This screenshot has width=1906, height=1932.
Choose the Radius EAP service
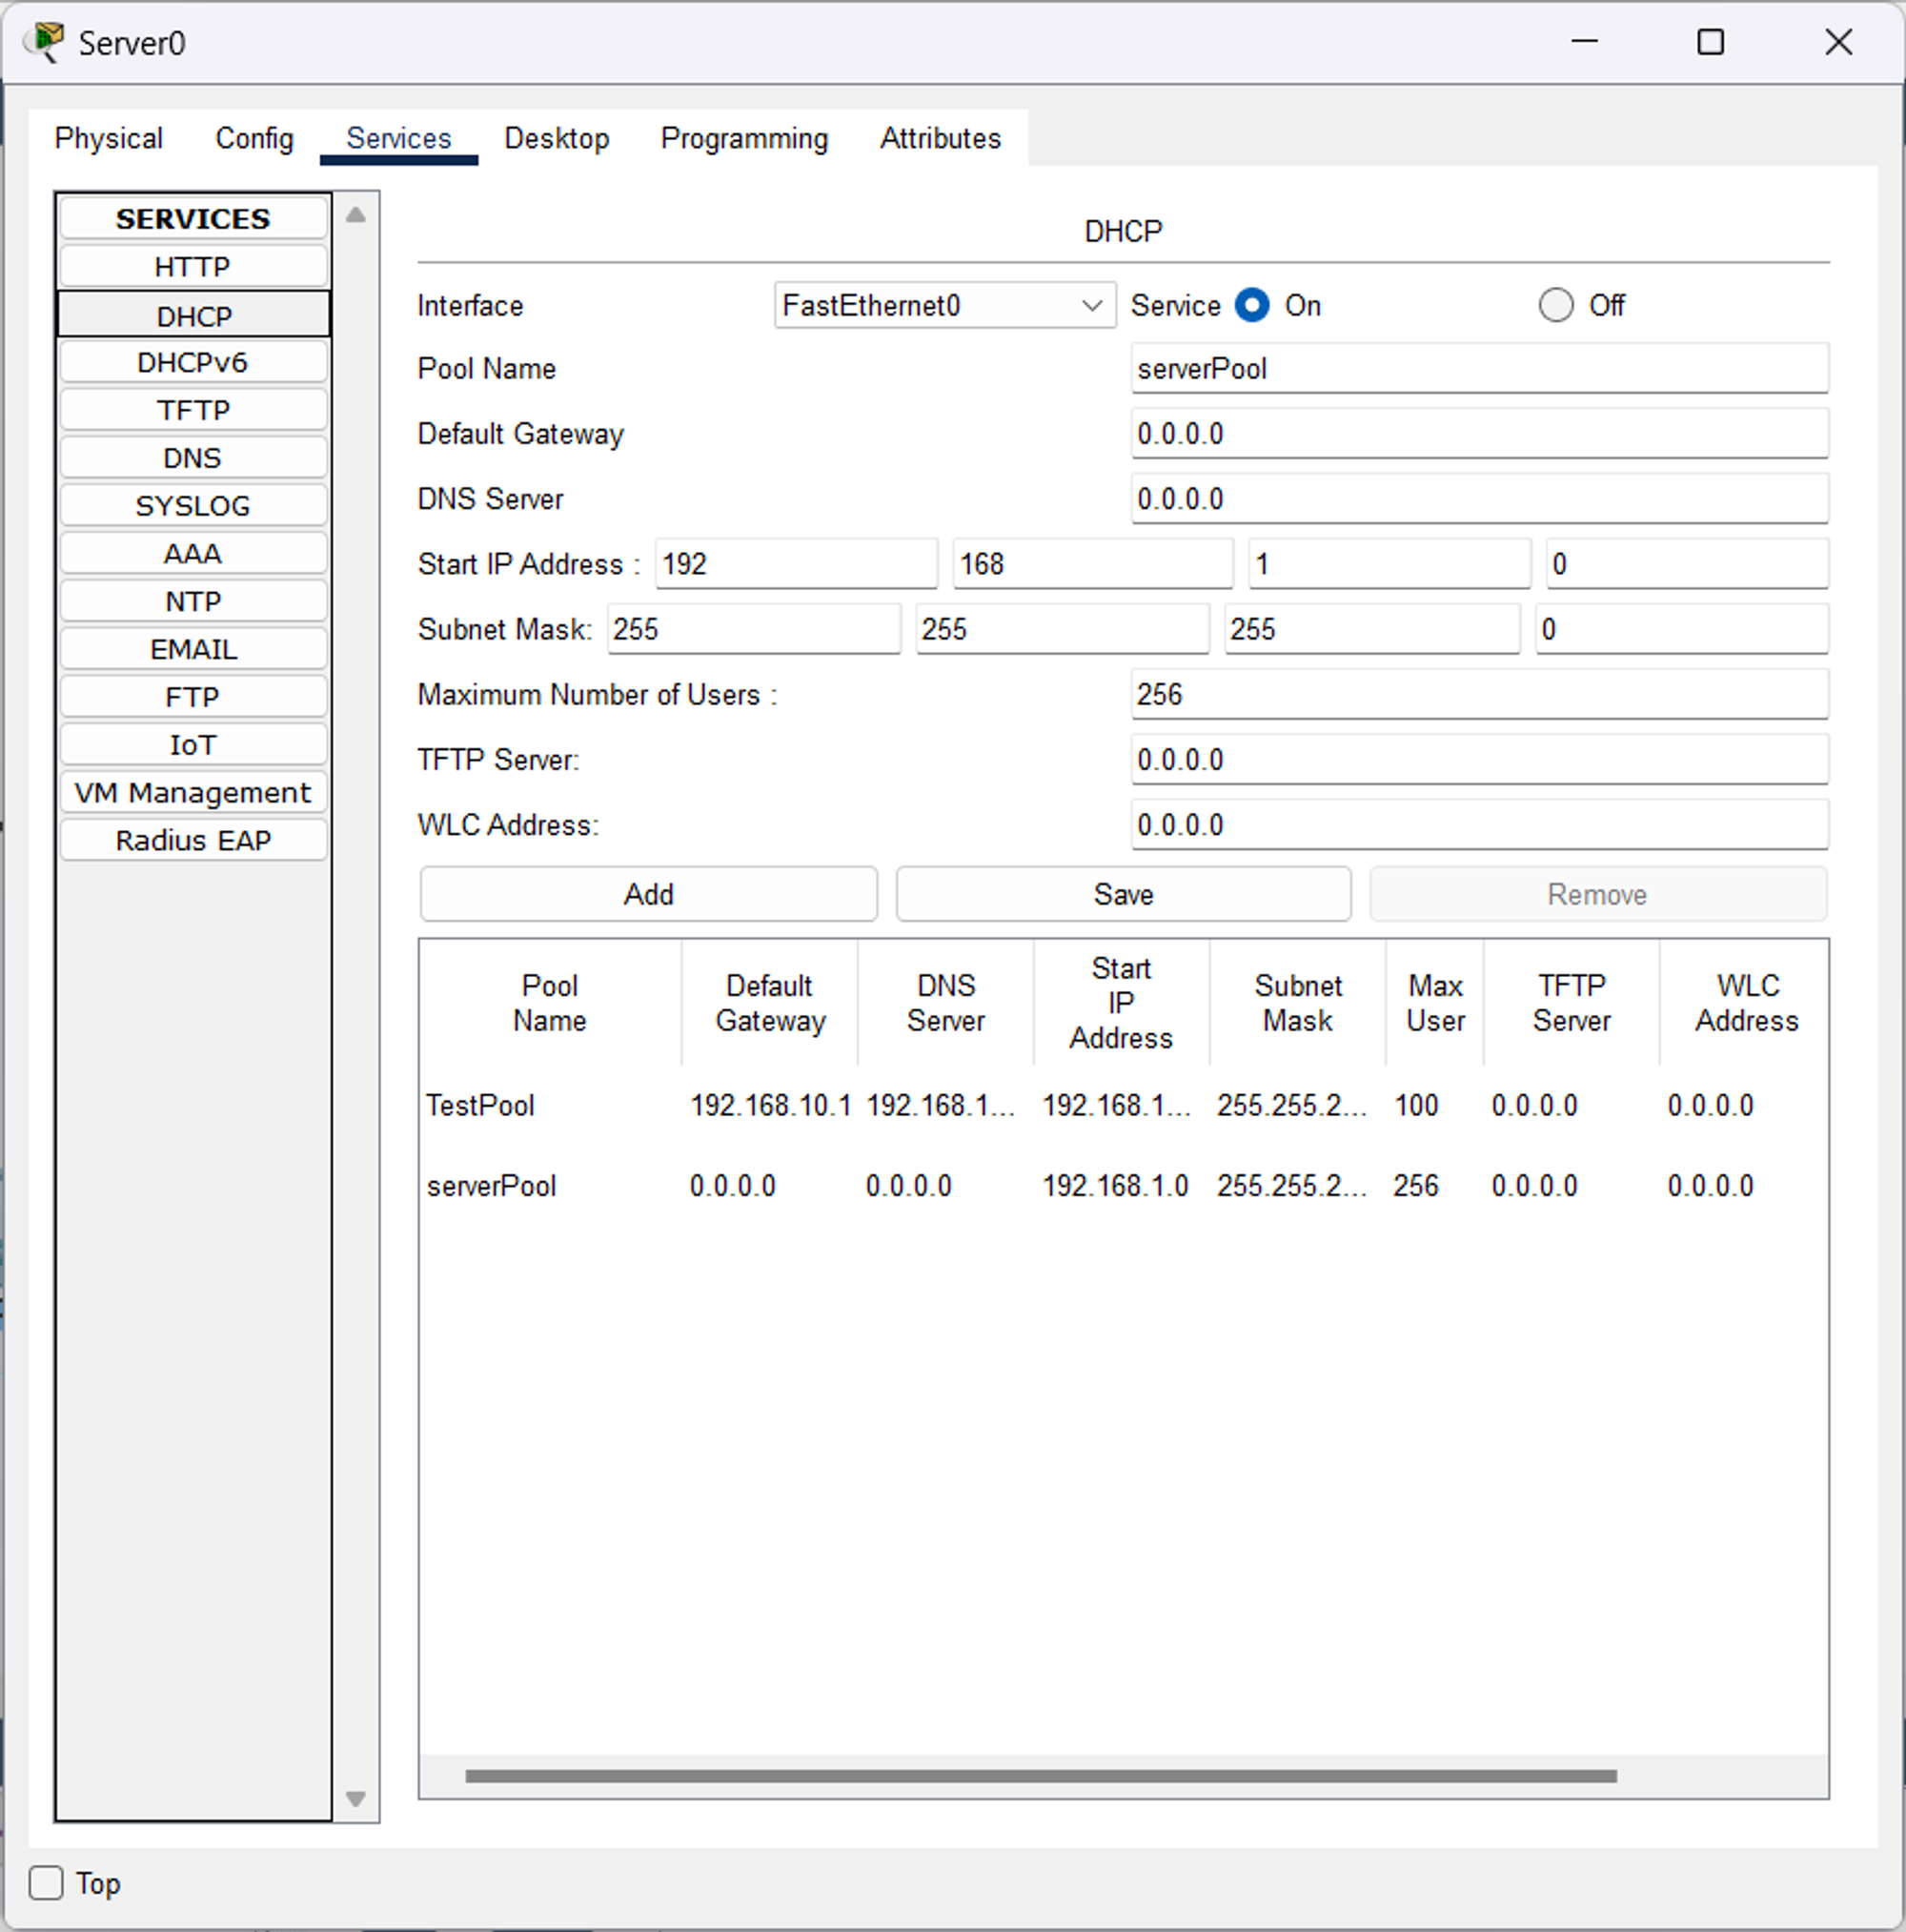(192, 840)
